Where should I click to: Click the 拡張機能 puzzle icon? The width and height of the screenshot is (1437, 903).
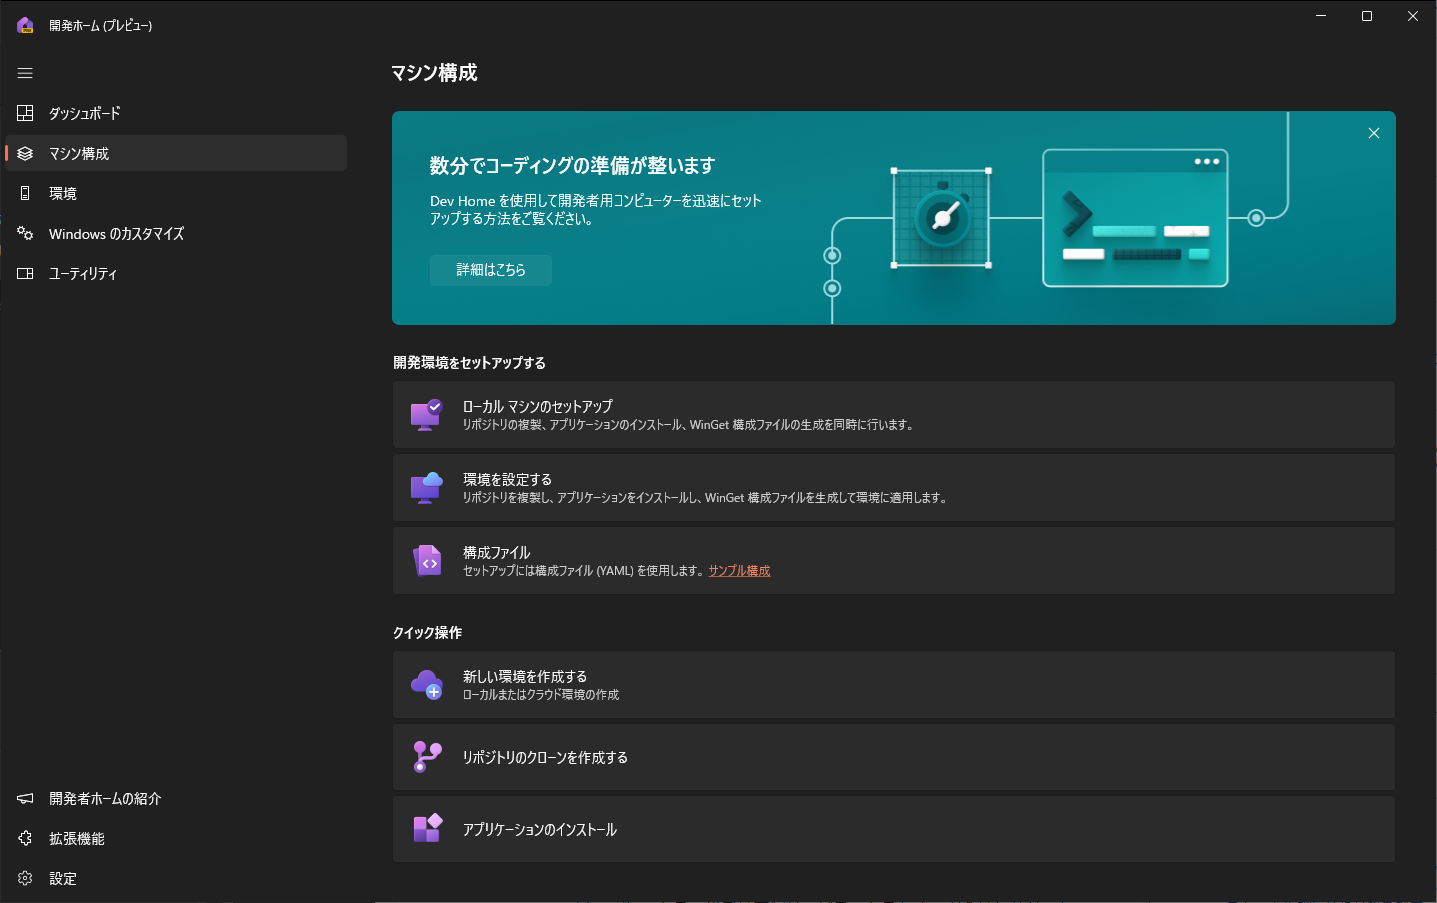pyautogui.click(x=25, y=838)
